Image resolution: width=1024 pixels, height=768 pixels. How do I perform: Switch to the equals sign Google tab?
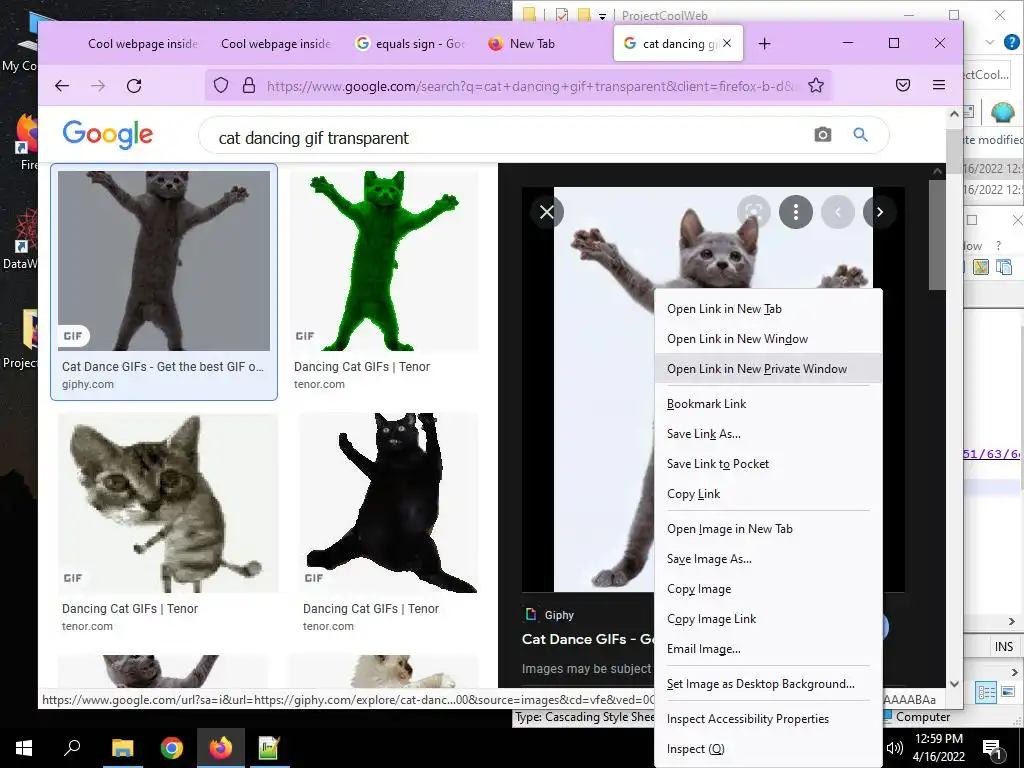tap(411, 44)
